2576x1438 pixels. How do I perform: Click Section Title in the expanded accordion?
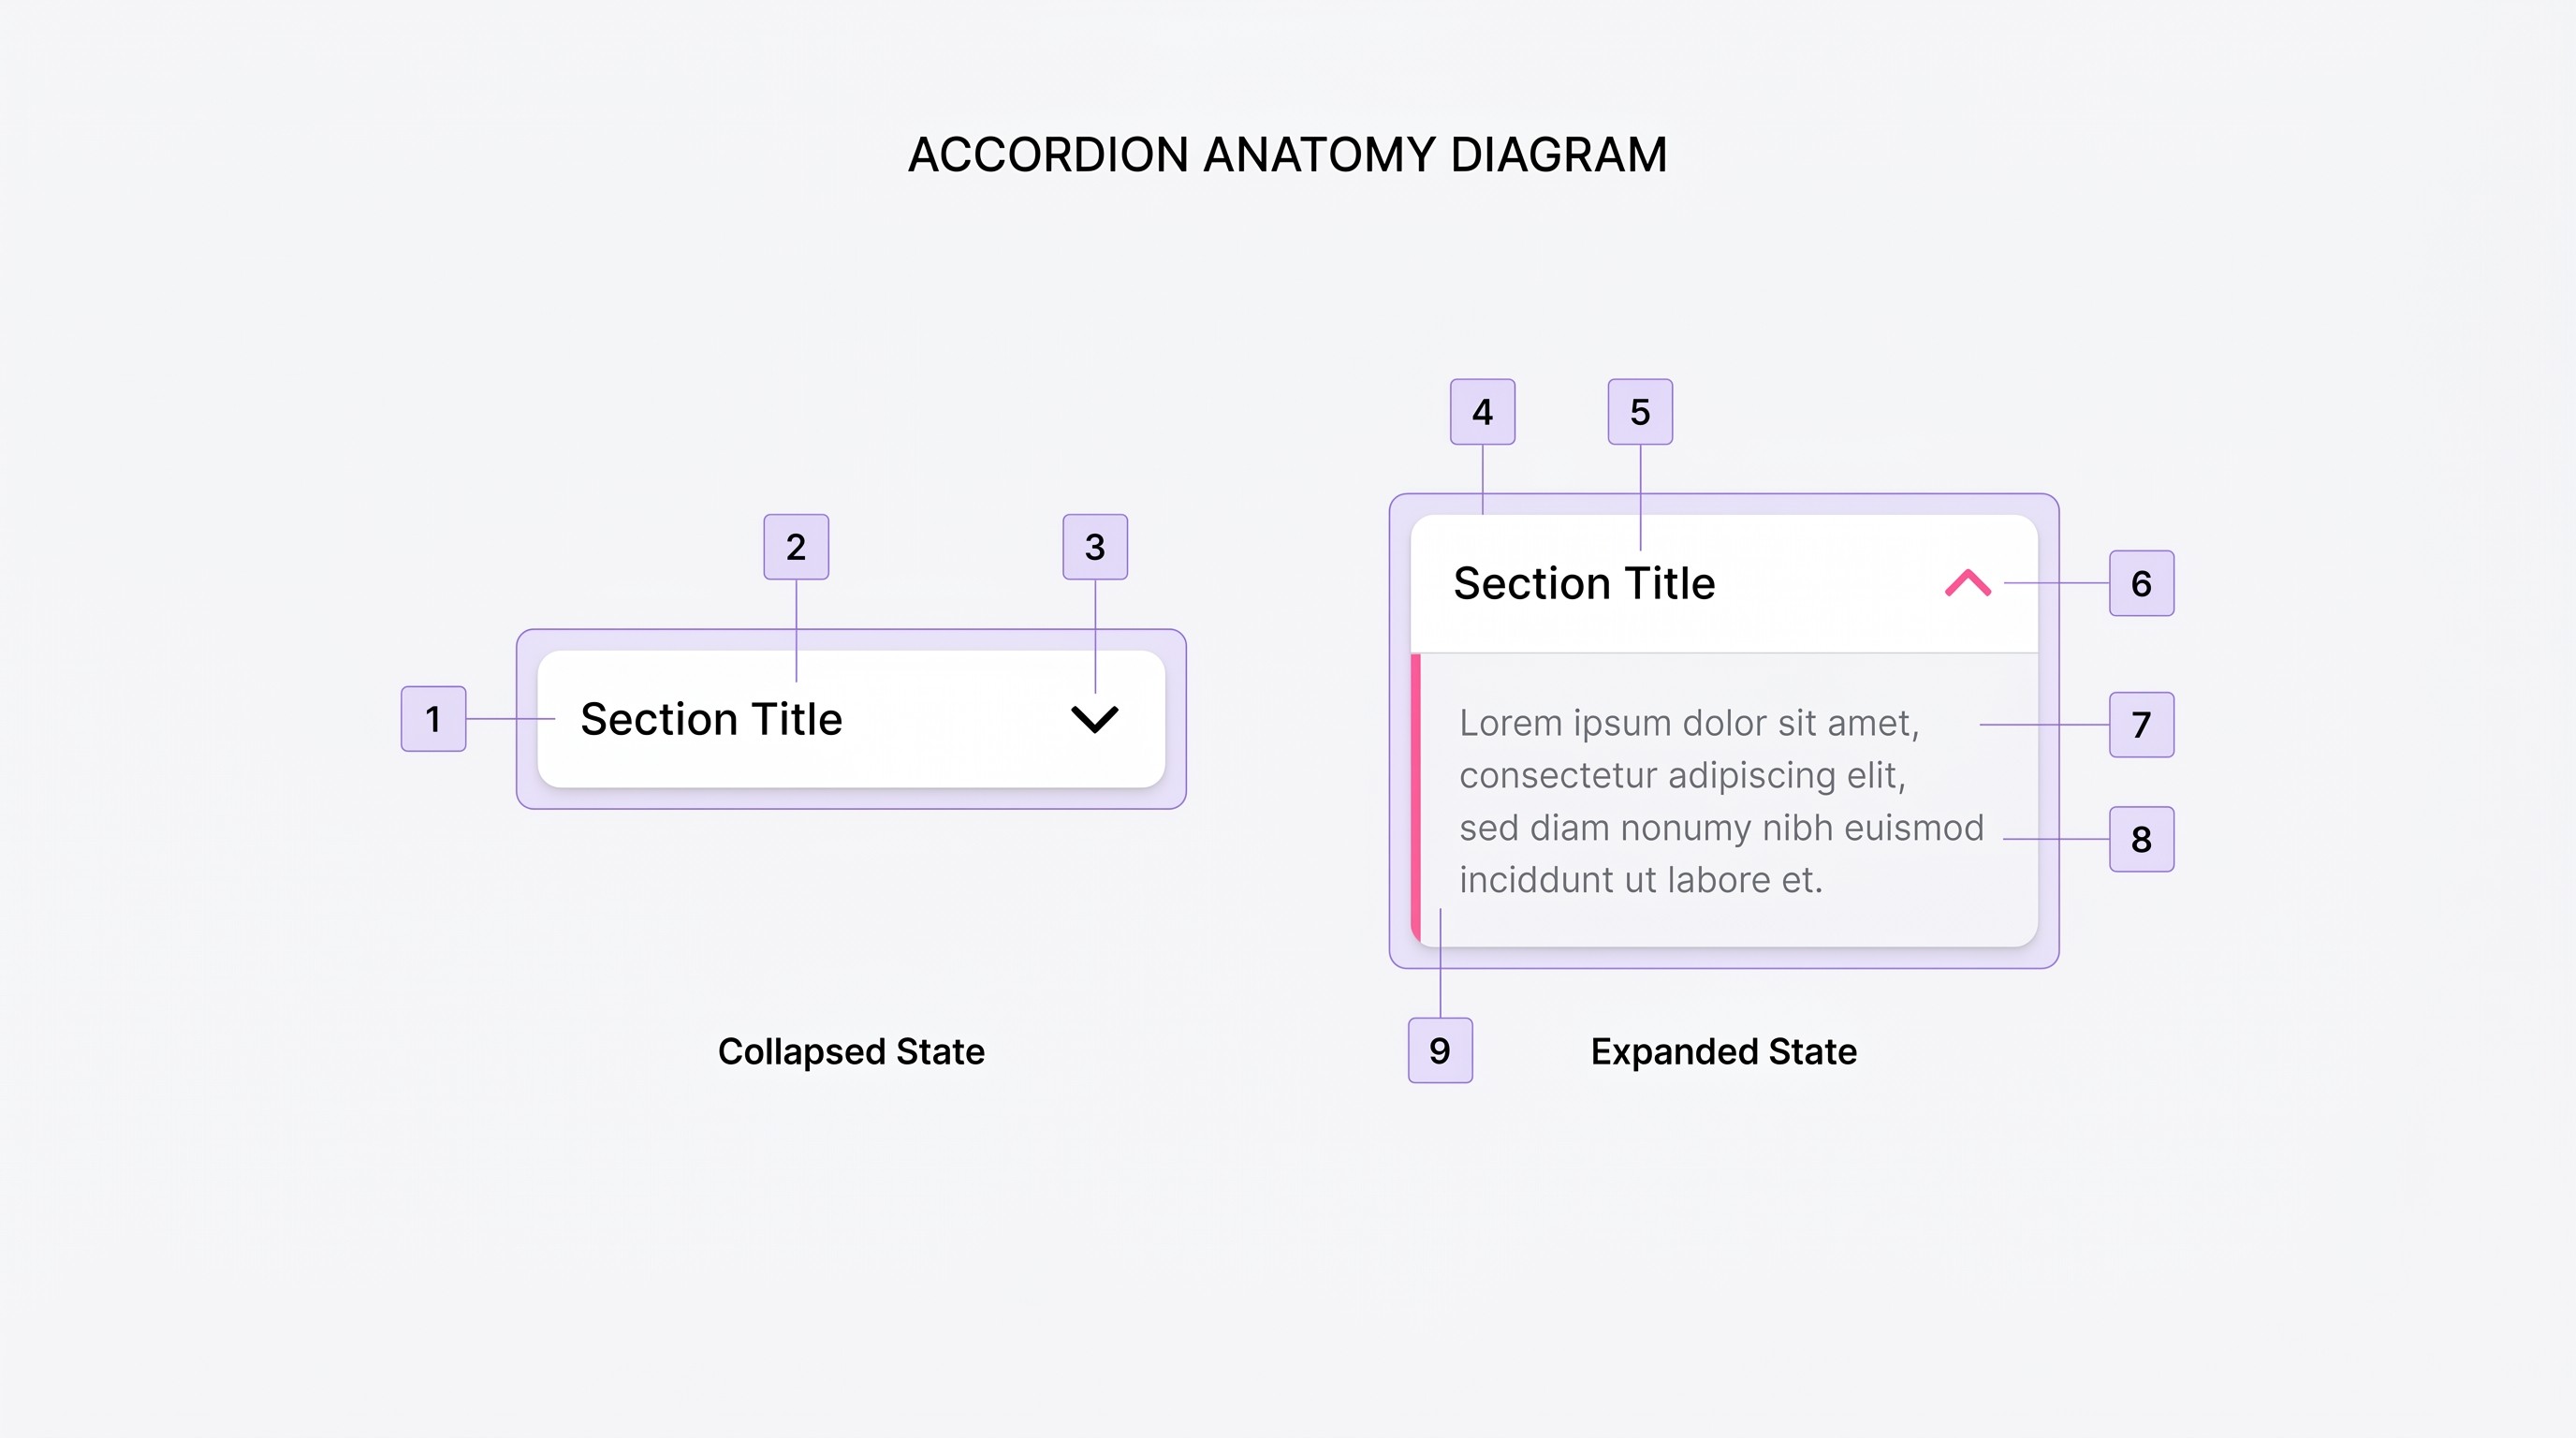click(x=1584, y=583)
